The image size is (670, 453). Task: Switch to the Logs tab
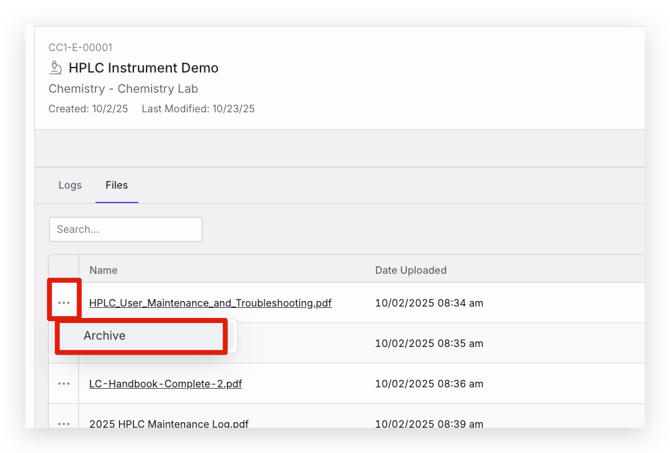[x=70, y=185]
